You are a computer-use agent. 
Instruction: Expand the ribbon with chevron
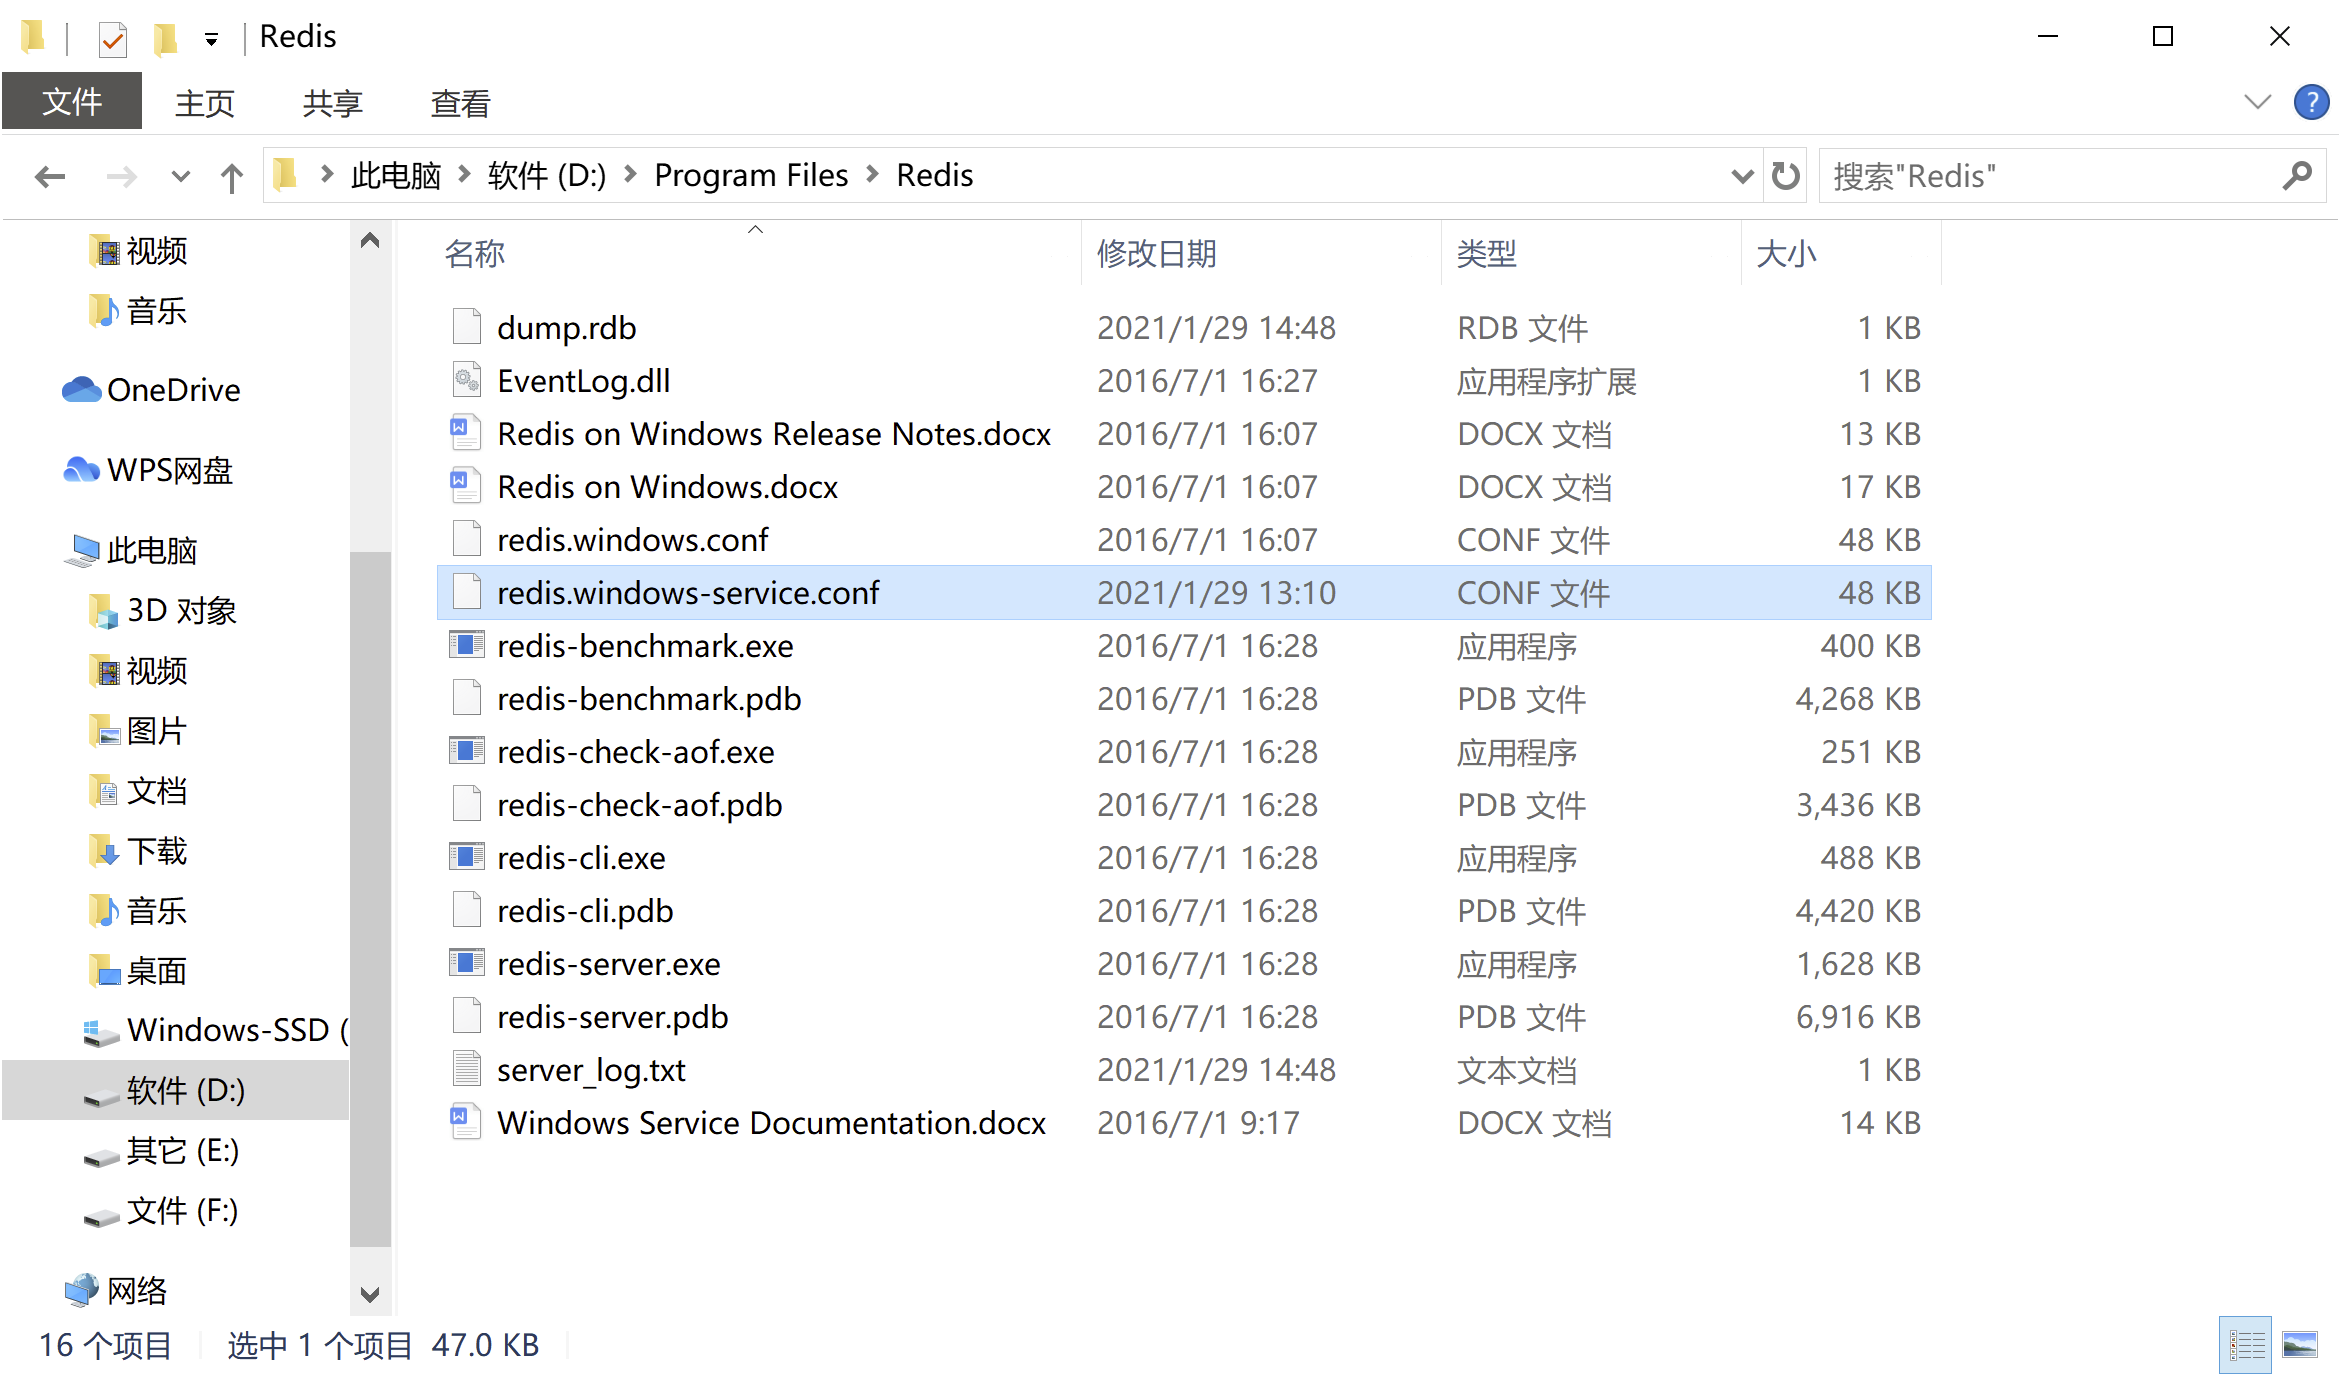click(x=2257, y=102)
